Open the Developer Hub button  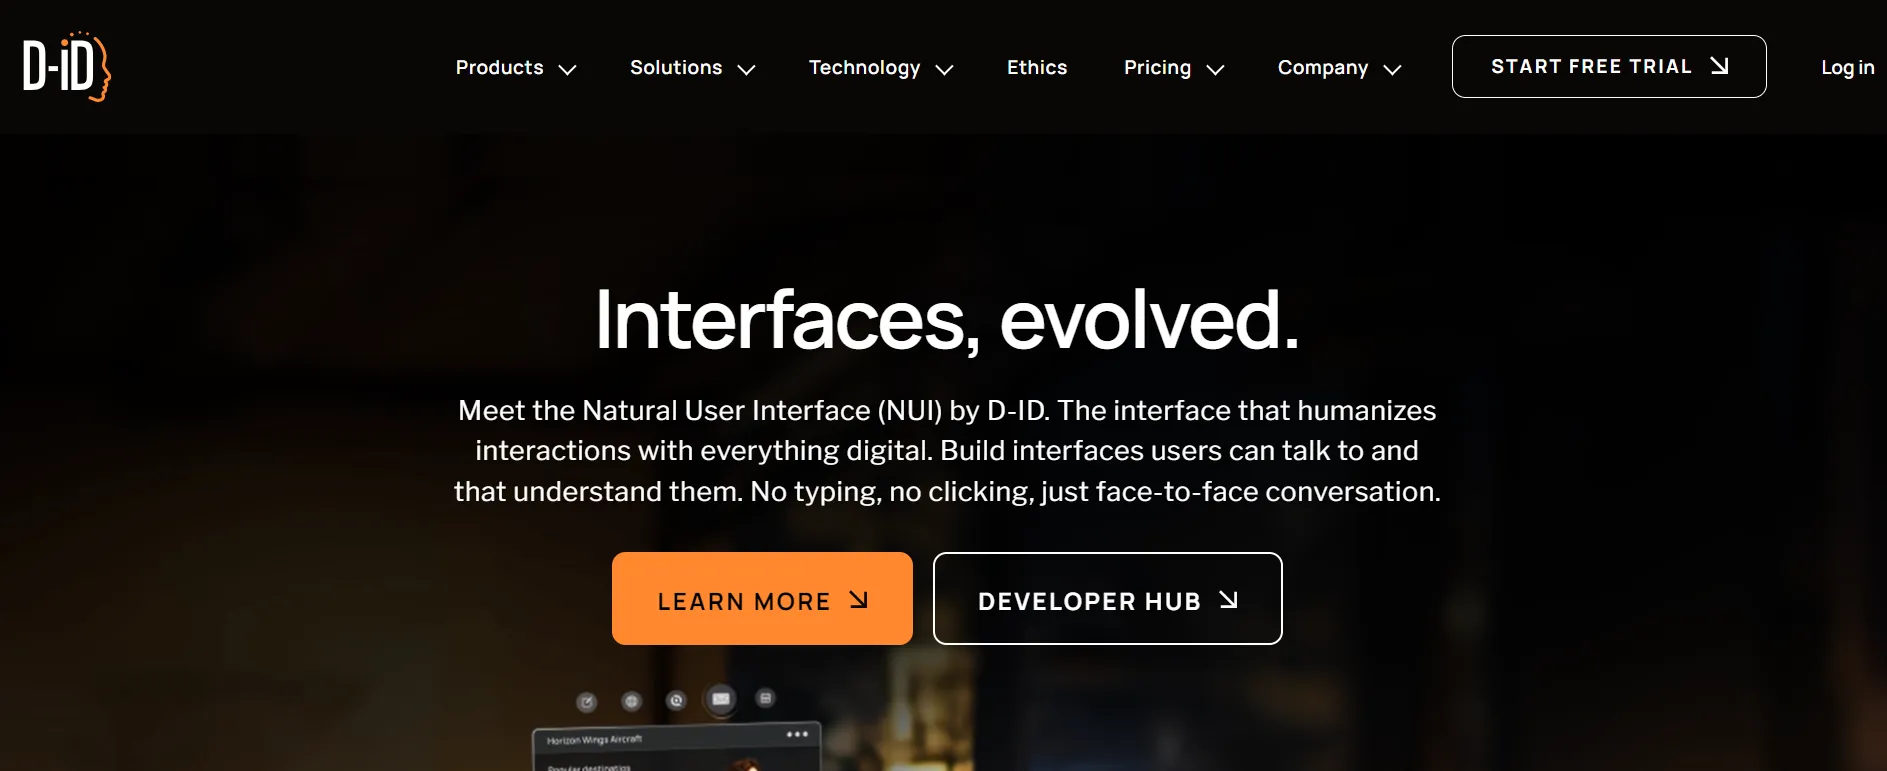(x=1107, y=598)
